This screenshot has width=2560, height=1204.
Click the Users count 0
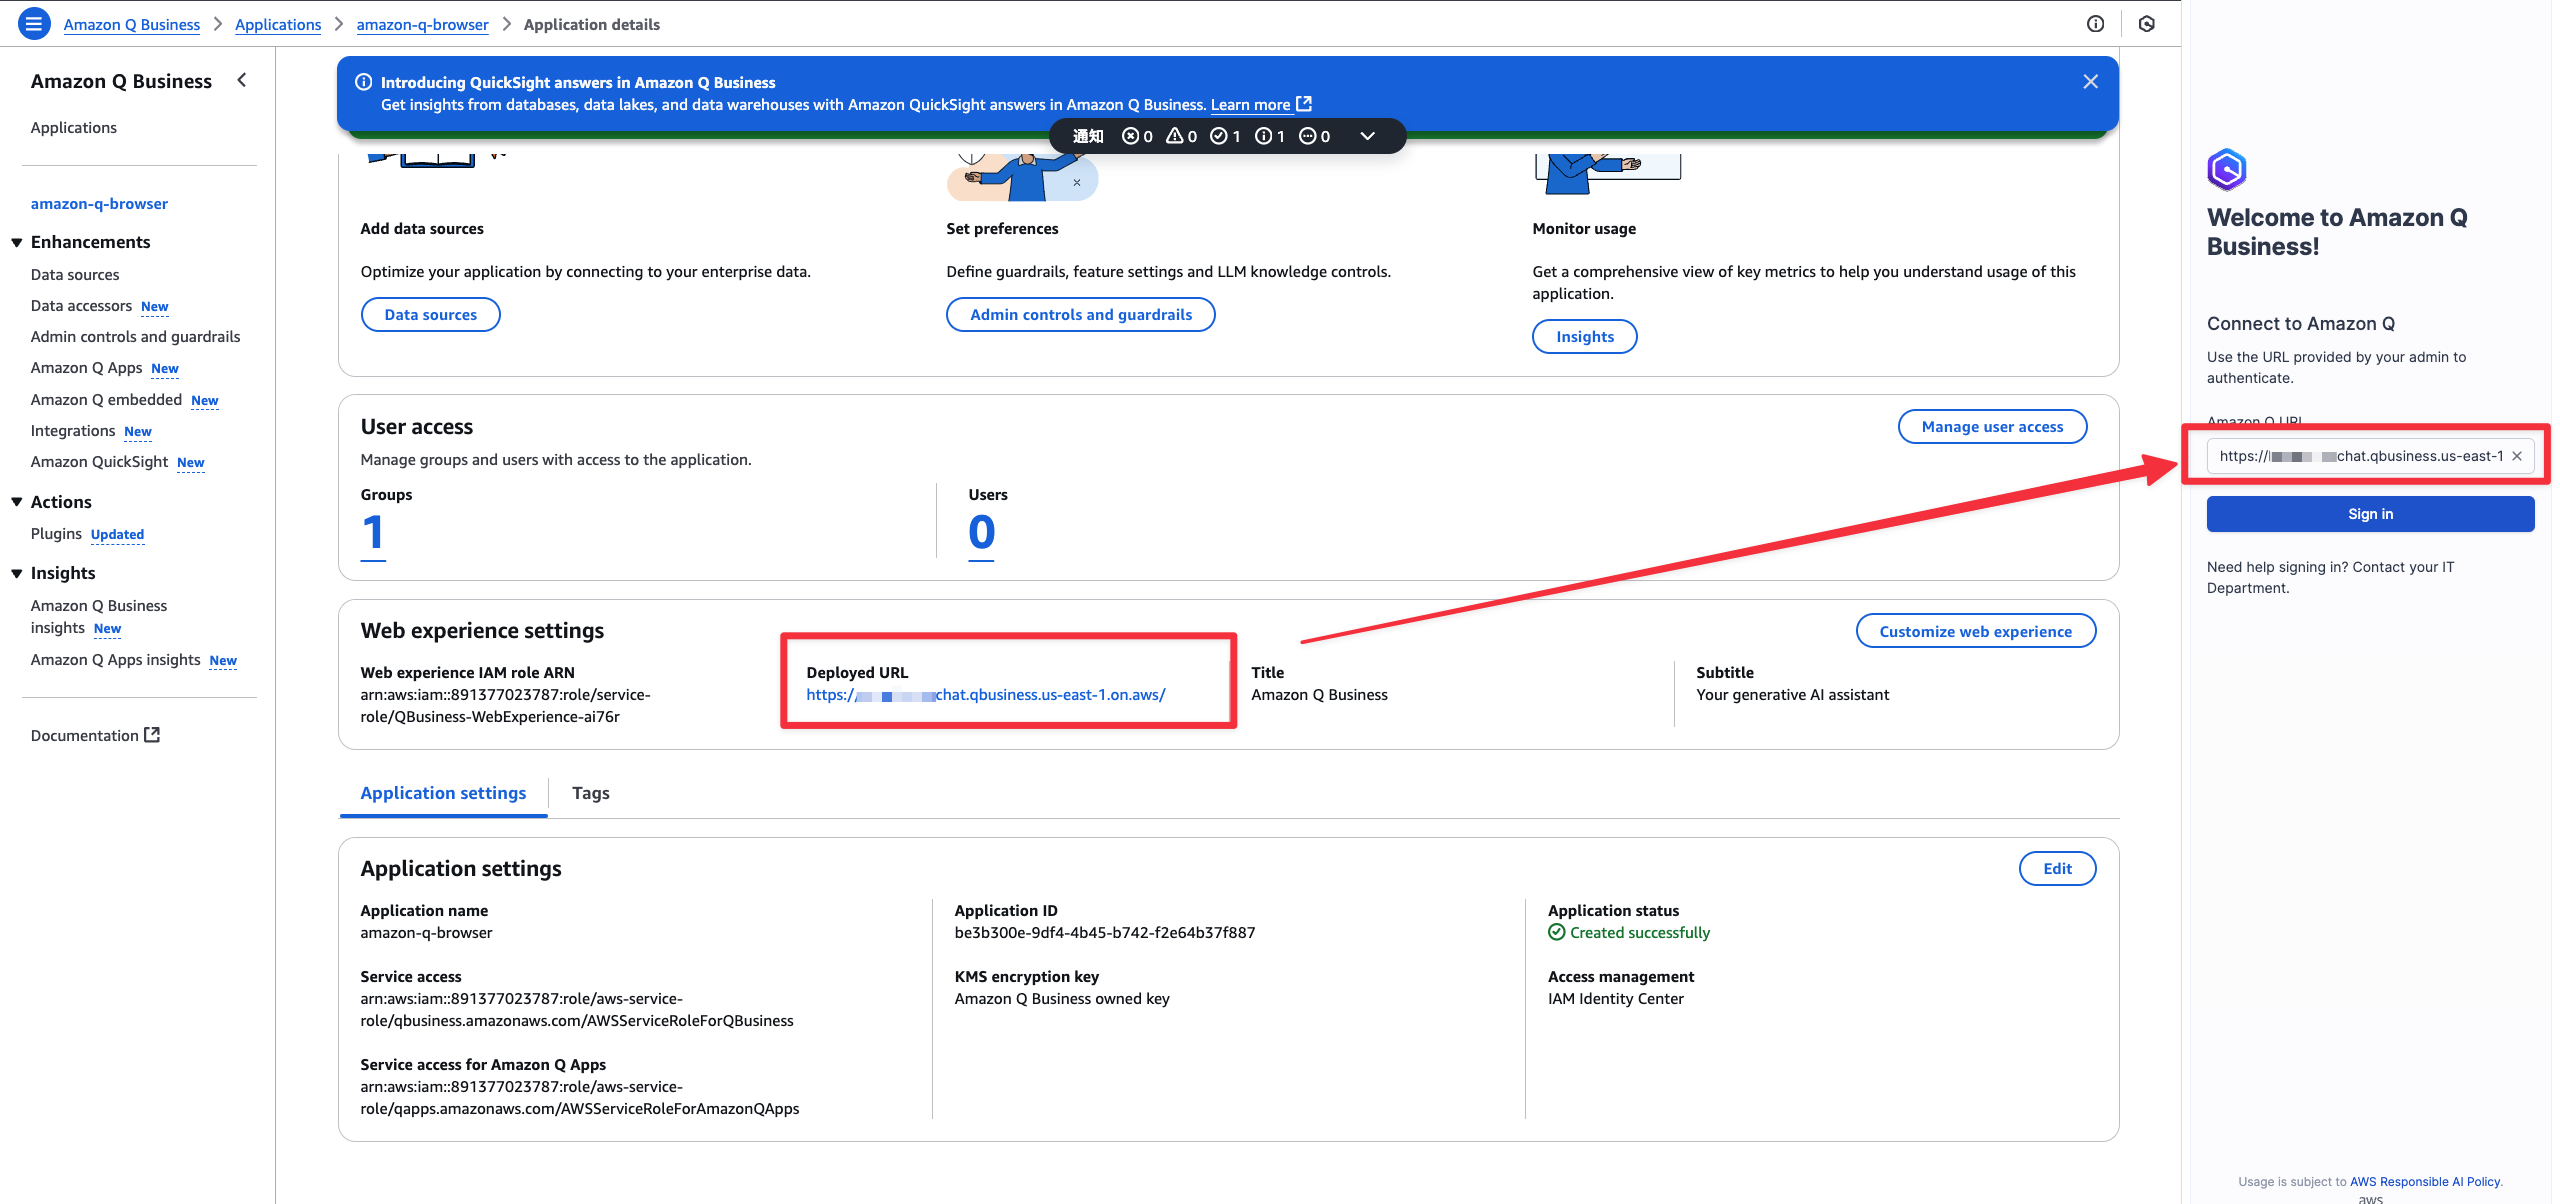981,533
